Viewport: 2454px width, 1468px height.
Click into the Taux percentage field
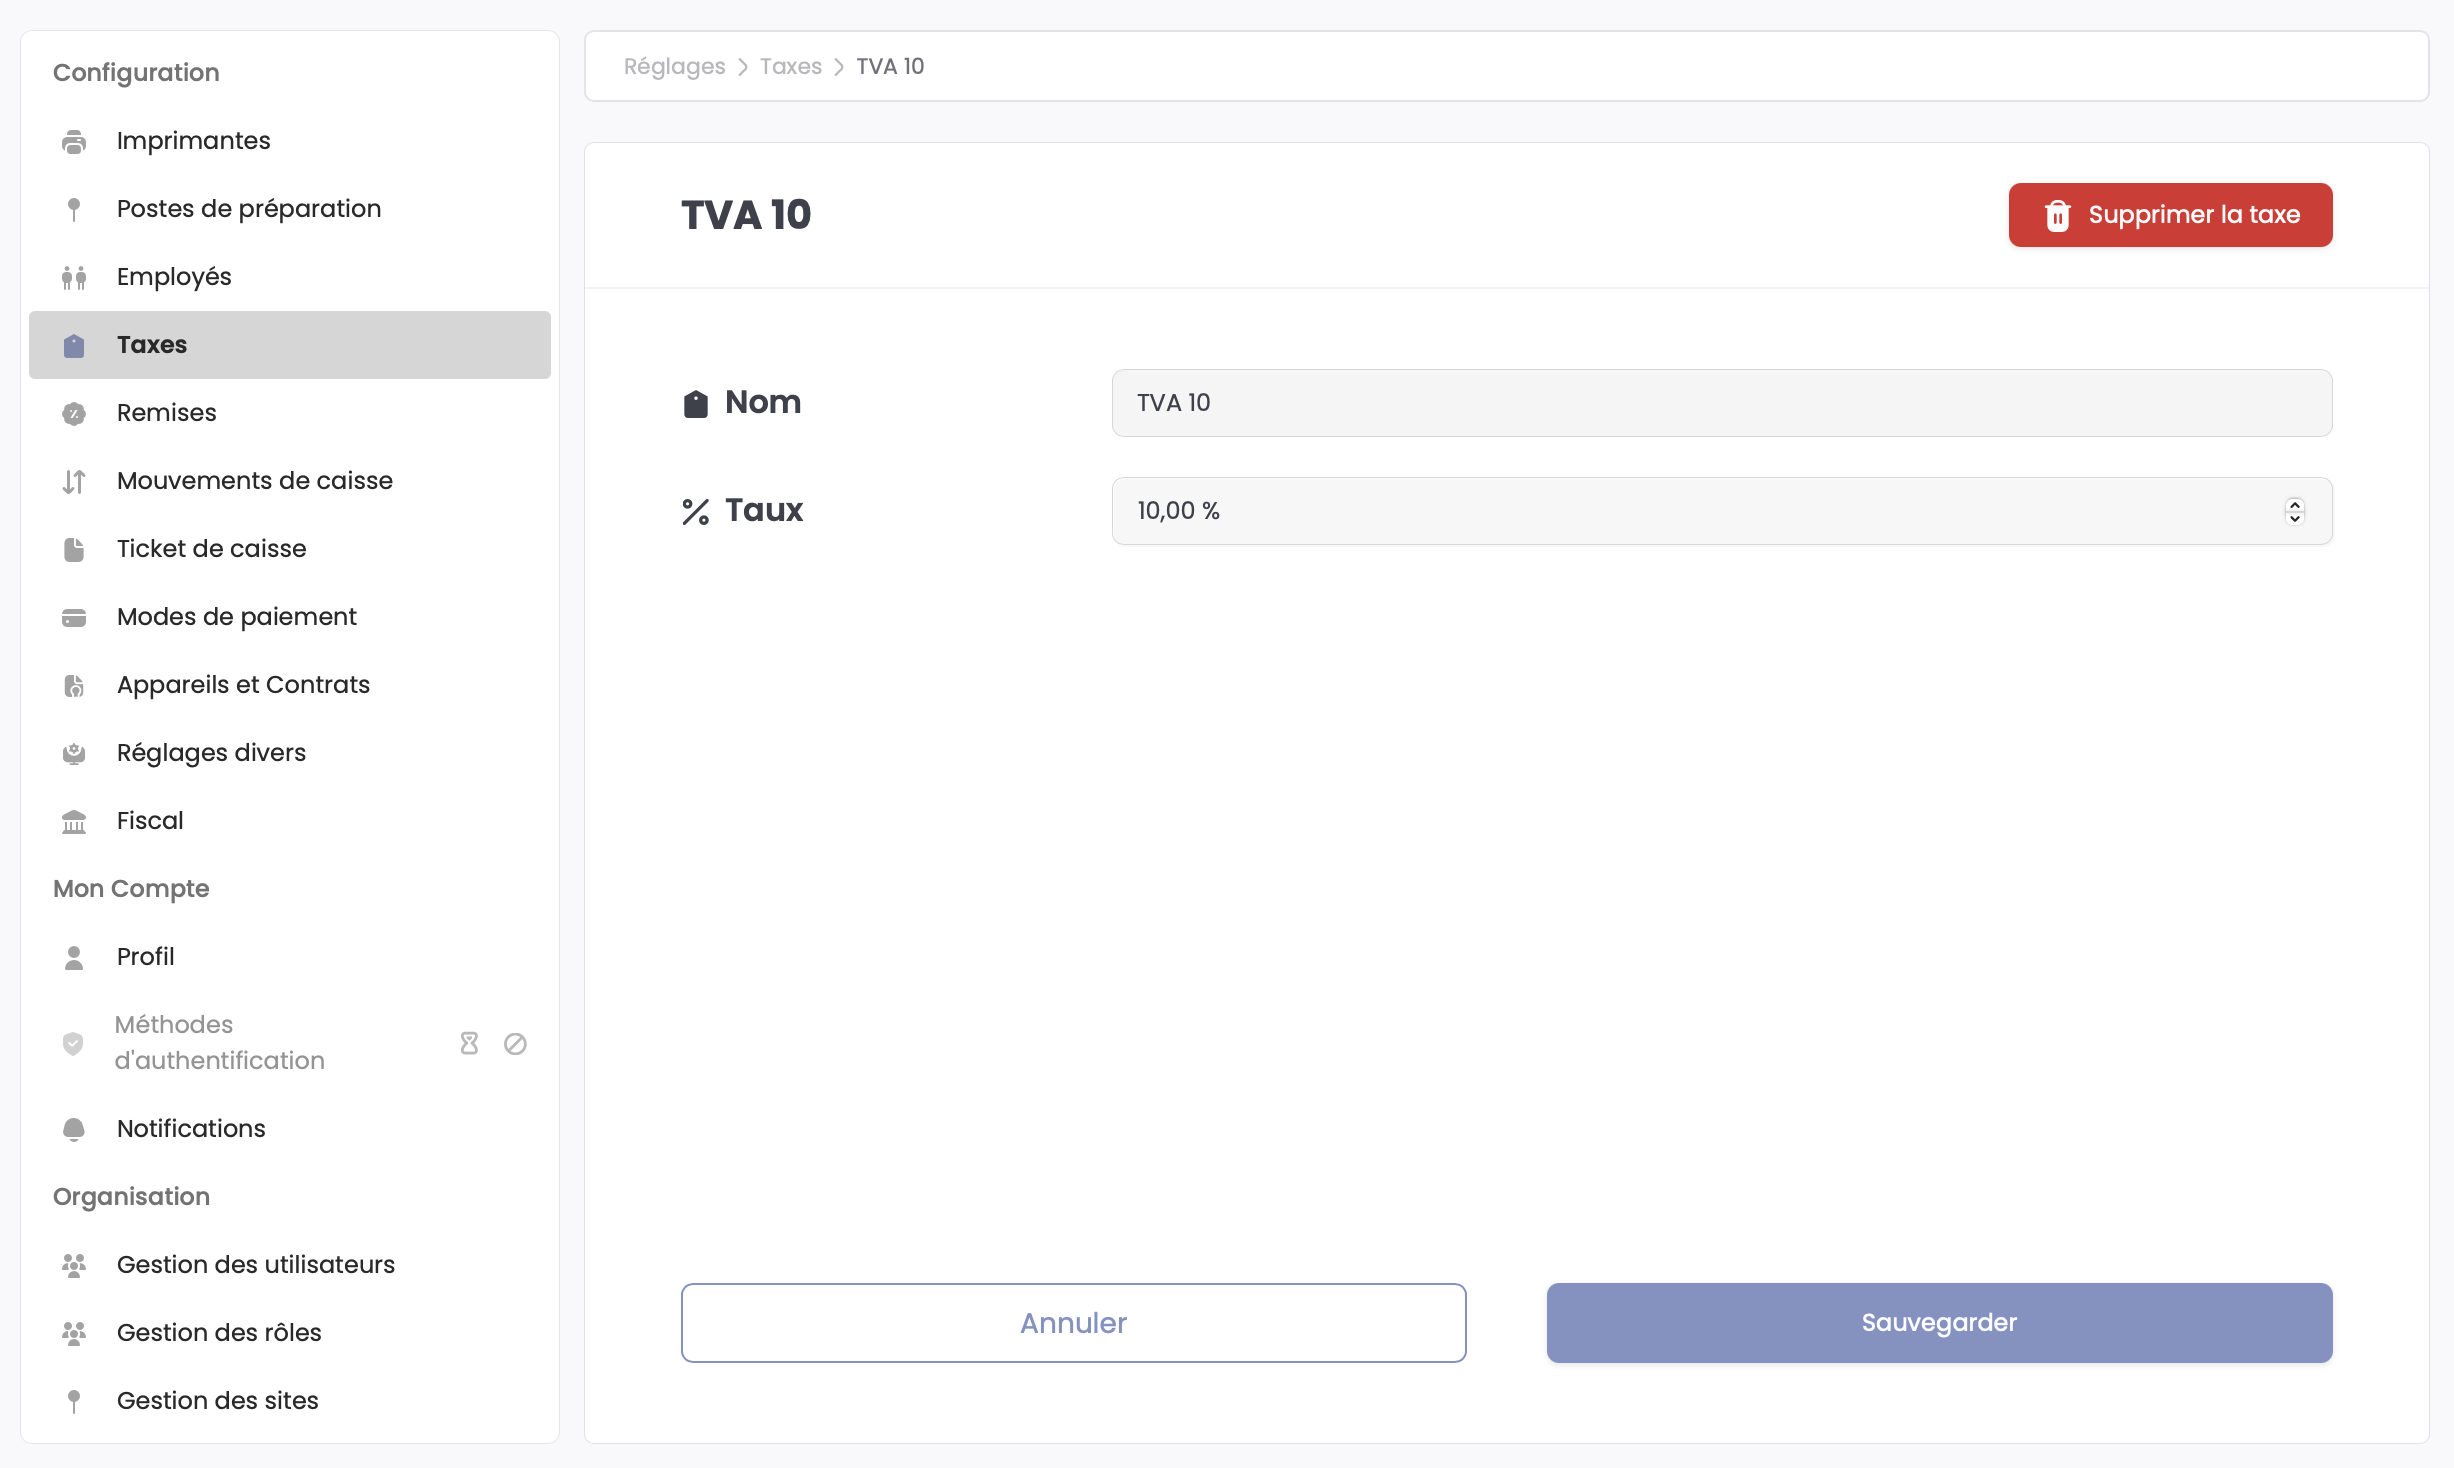[1690, 511]
